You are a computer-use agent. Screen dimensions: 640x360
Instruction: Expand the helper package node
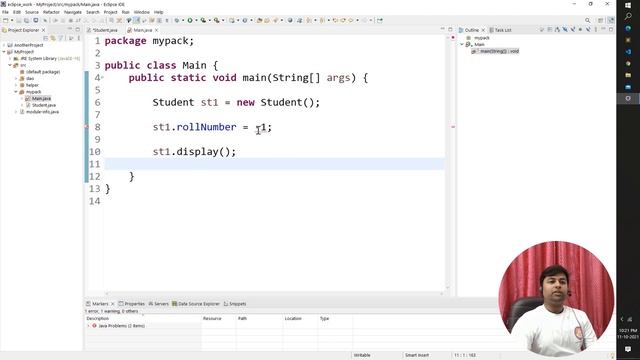[x=16, y=85]
